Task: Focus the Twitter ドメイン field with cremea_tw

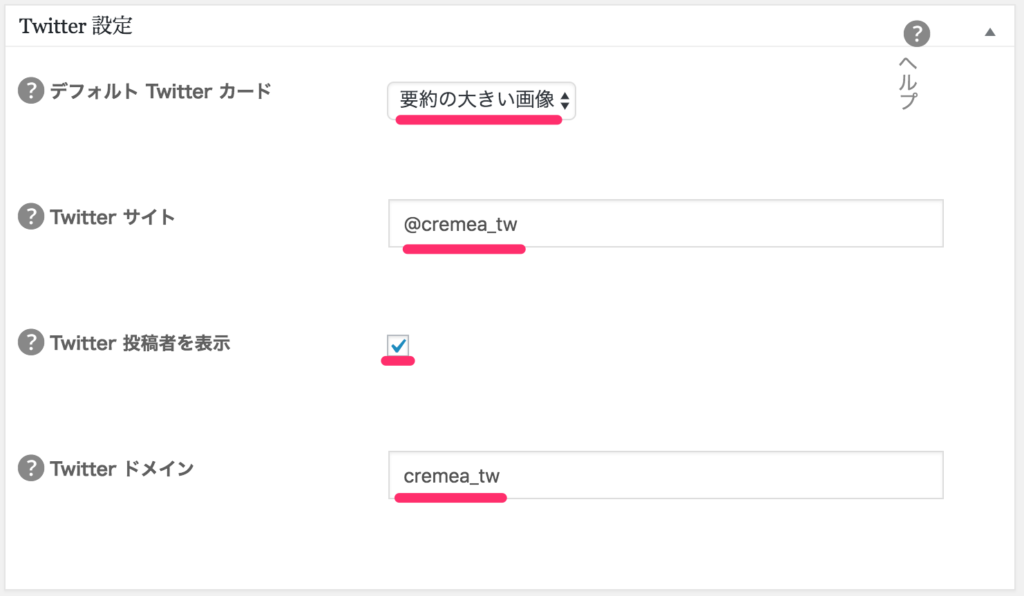Action: coord(665,475)
